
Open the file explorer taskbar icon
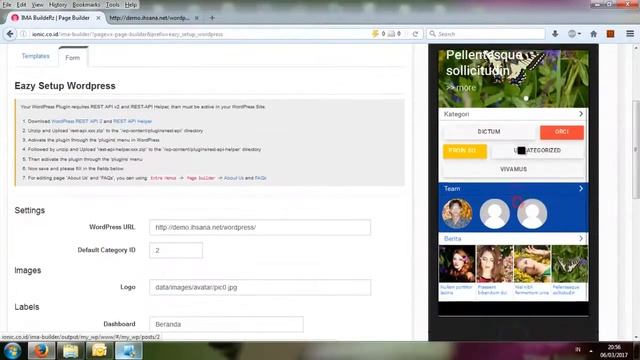coord(70,351)
